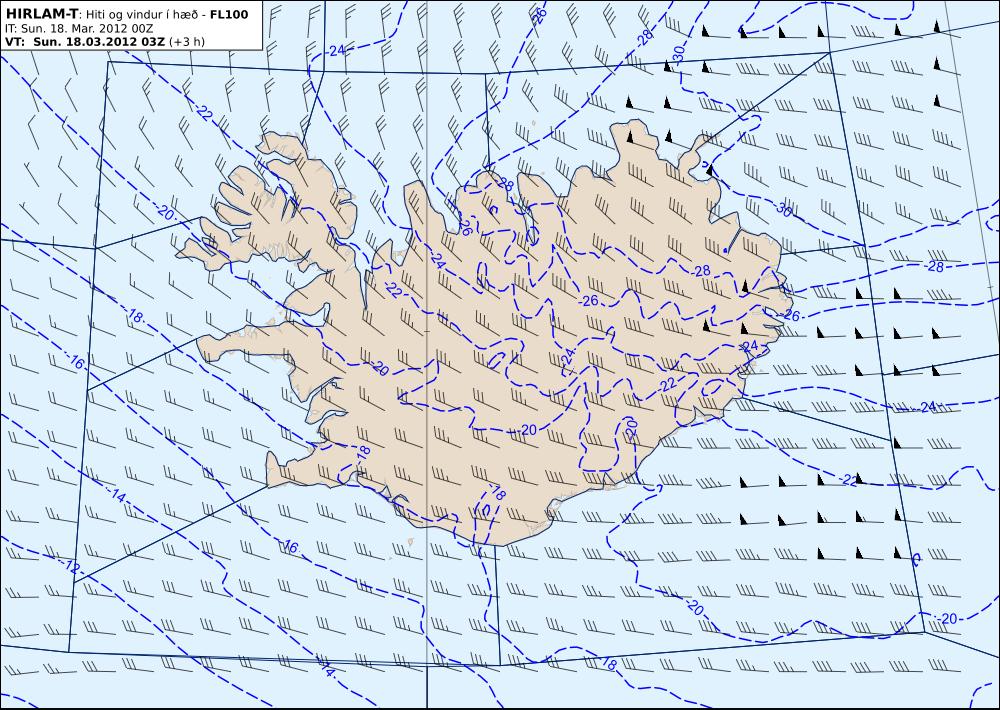Viewport: 1000px width, 710px height.
Task: Click the bold "HIRLAM-T" title text
Action: pos(41,14)
